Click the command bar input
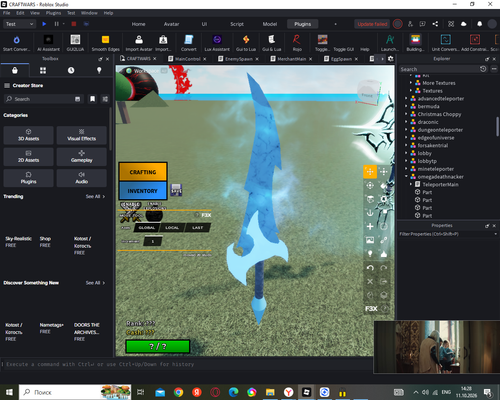 (187, 364)
